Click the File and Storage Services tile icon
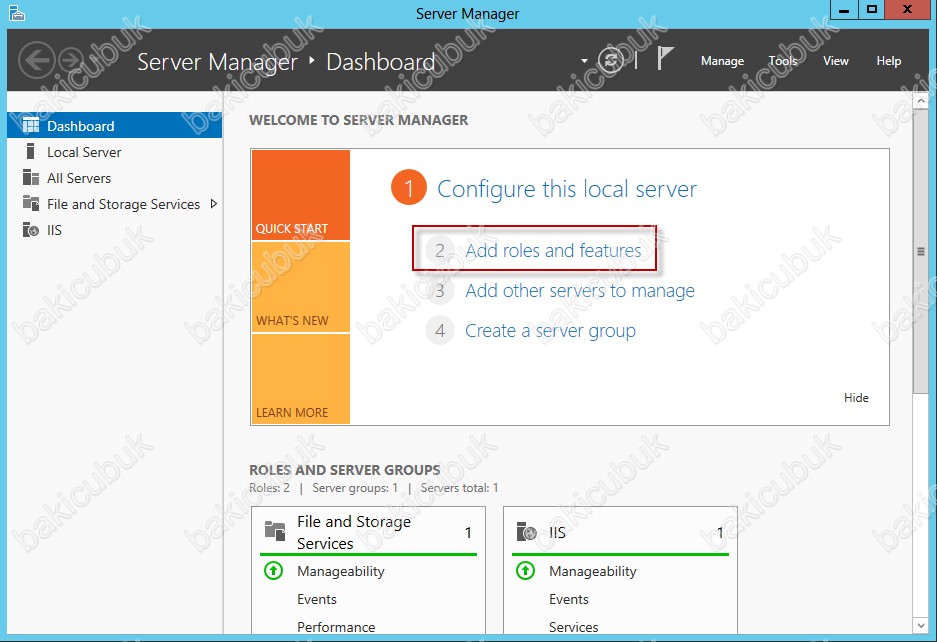 [275, 531]
